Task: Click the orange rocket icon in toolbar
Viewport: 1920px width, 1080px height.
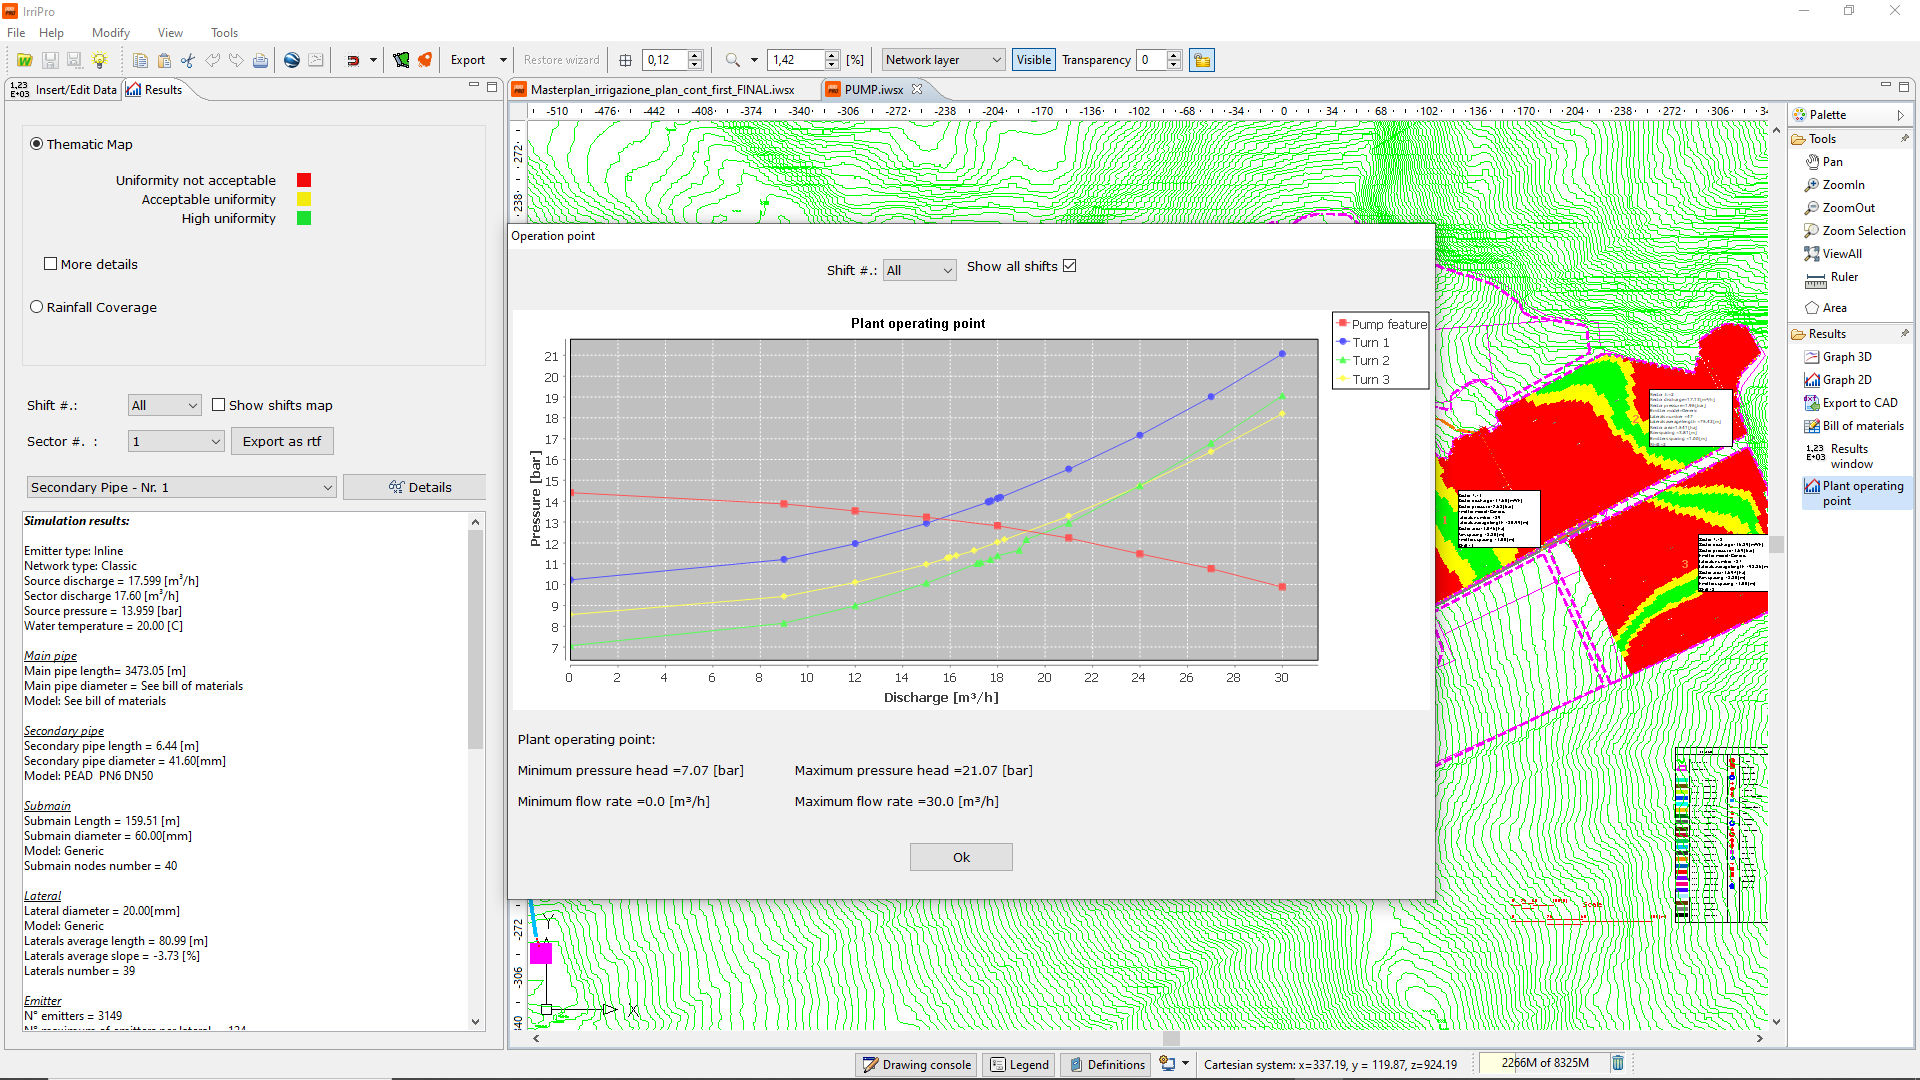Action: (425, 60)
